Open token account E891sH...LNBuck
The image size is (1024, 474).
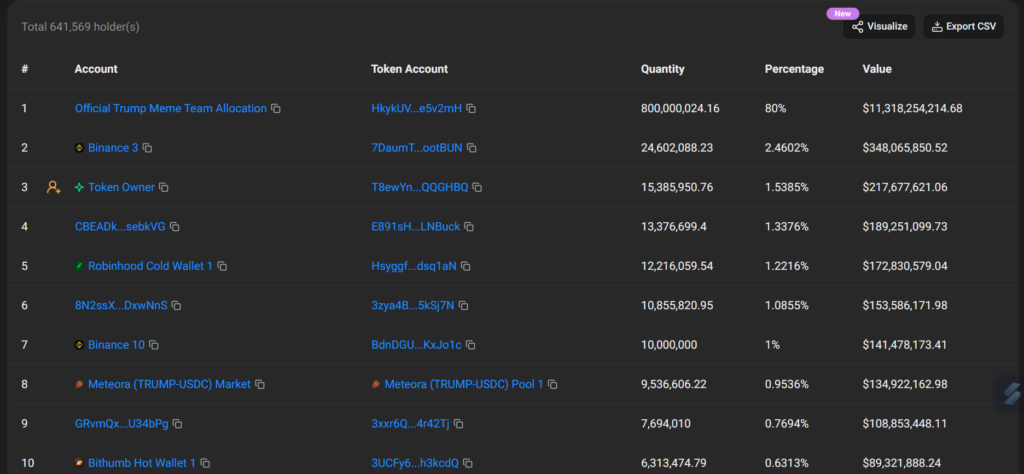coord(415,227)
